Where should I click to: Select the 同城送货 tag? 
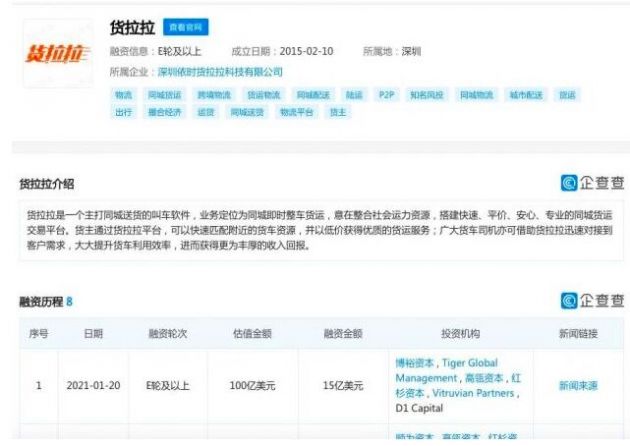click(x=247, y=112)
